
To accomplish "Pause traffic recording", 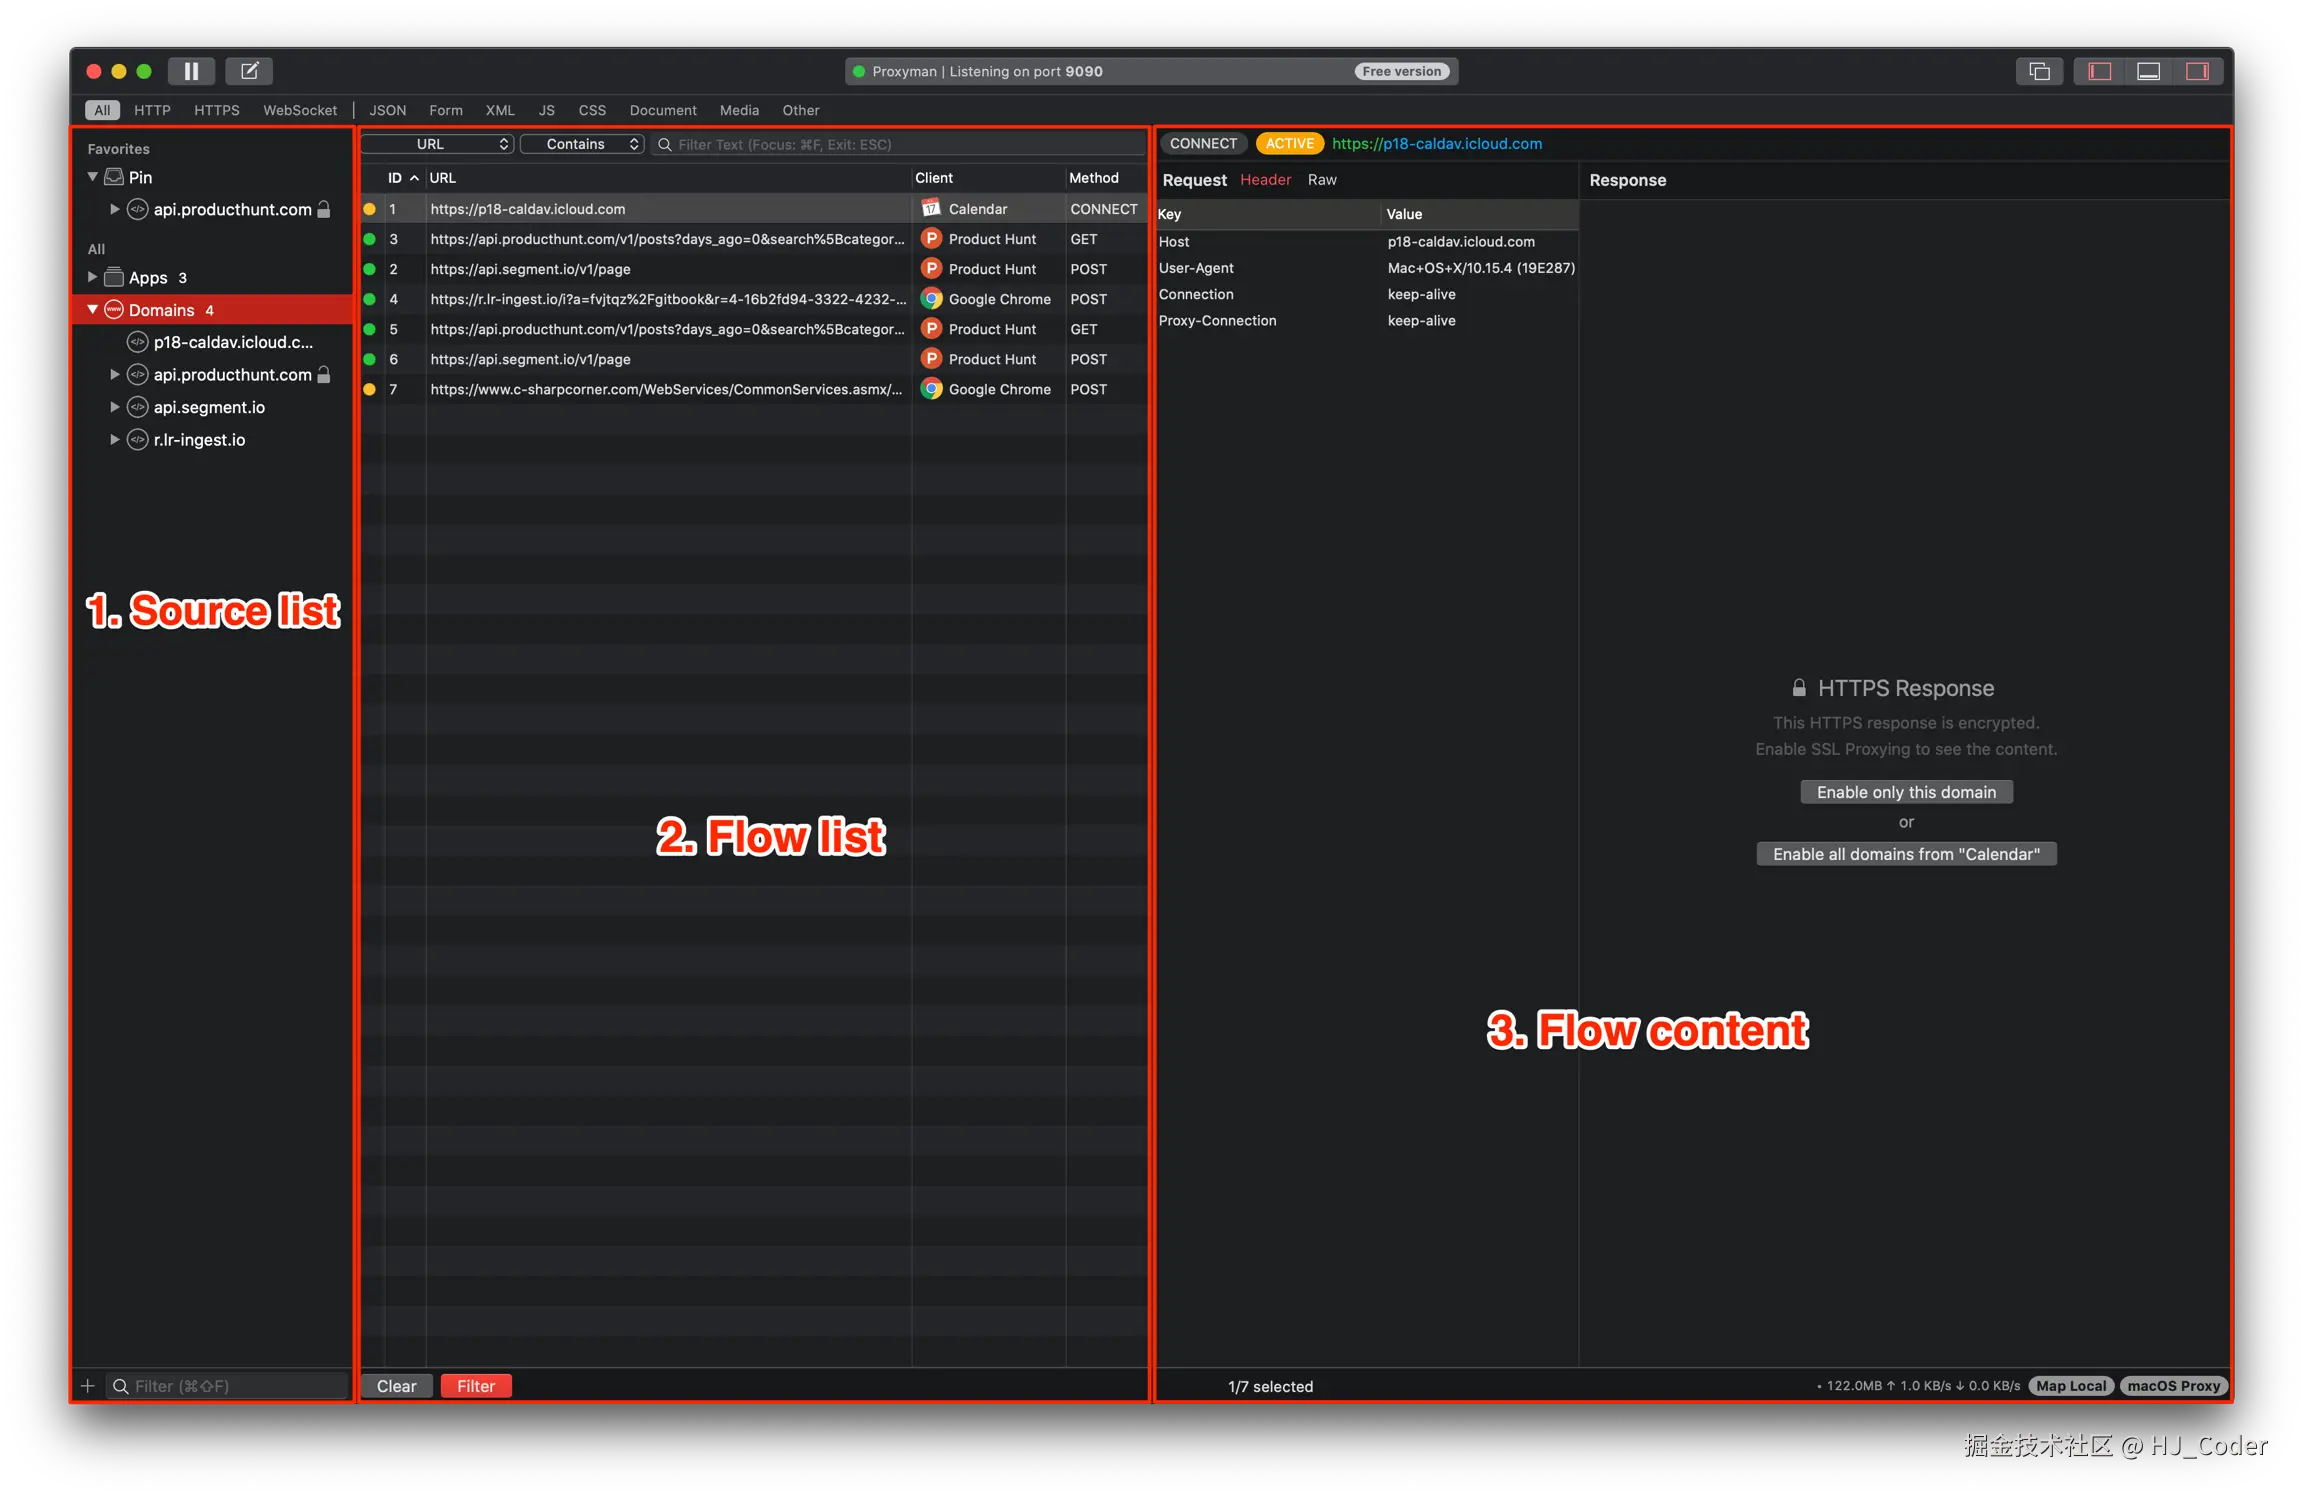I will click(191, 71).
